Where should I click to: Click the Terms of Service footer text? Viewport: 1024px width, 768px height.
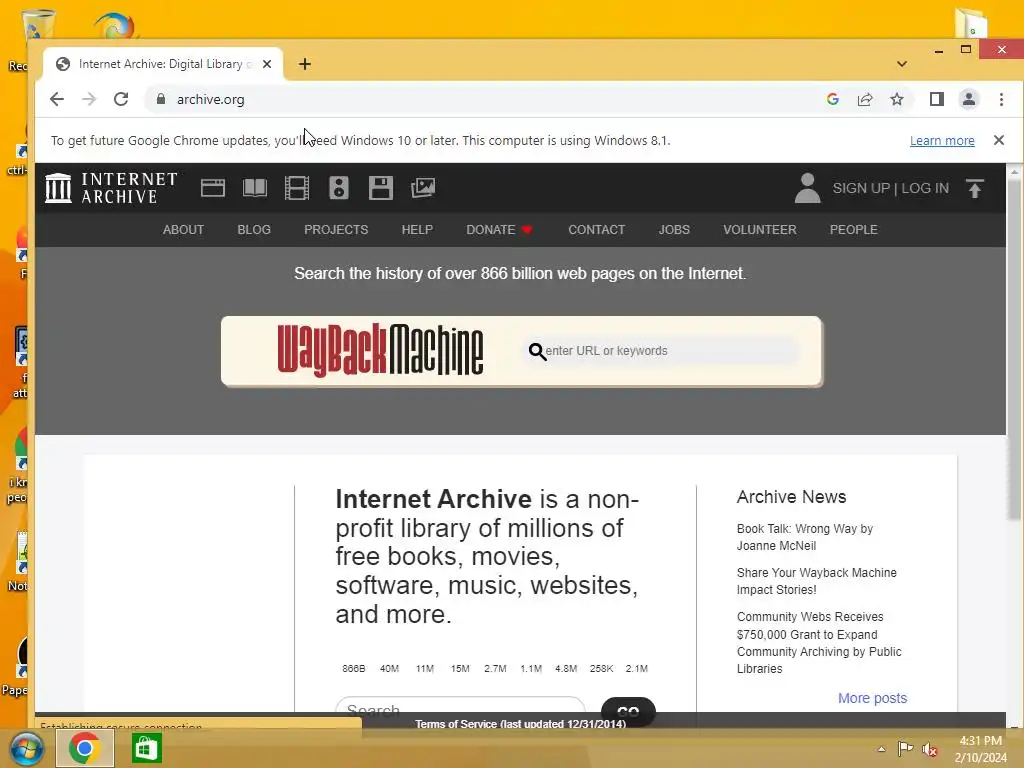click(x=520, y=724)
